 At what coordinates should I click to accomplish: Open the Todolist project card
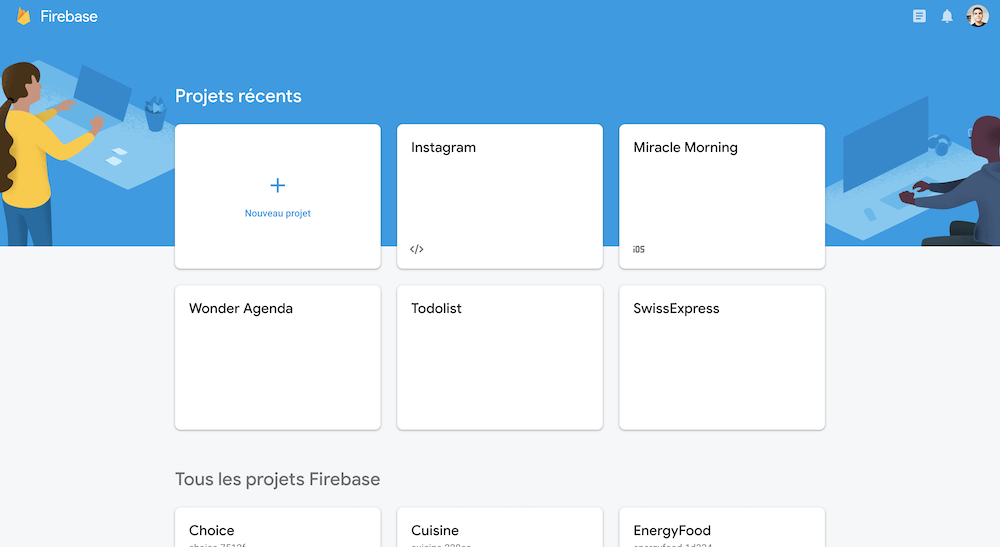coord(499,357)
